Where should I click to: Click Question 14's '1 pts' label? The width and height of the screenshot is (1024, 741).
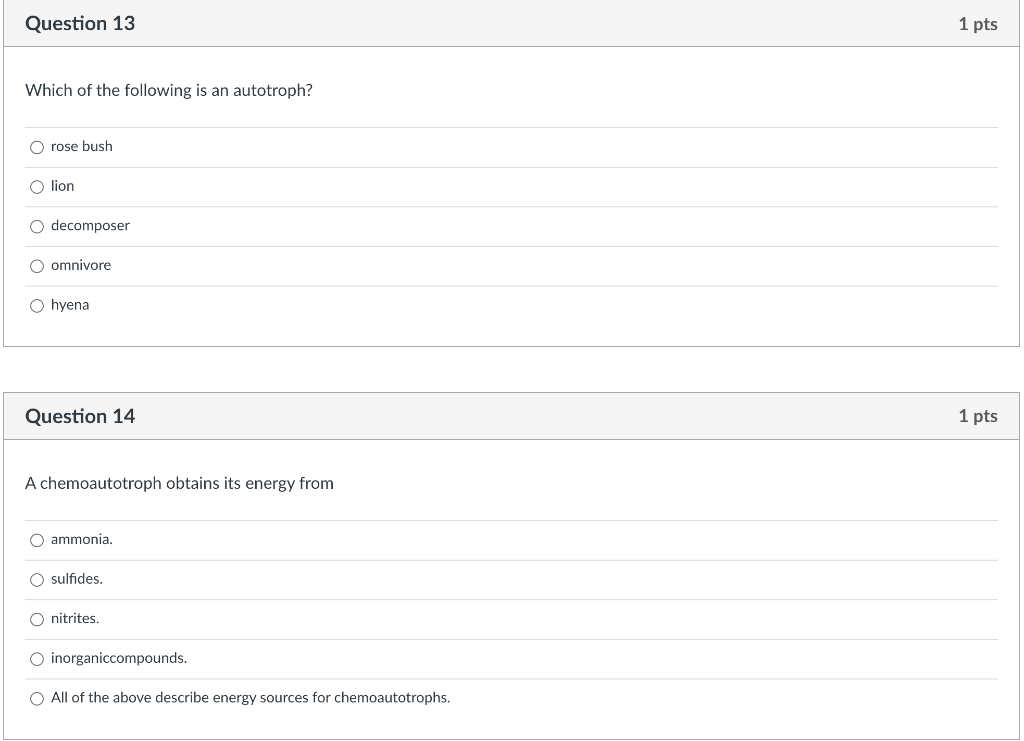977,416
